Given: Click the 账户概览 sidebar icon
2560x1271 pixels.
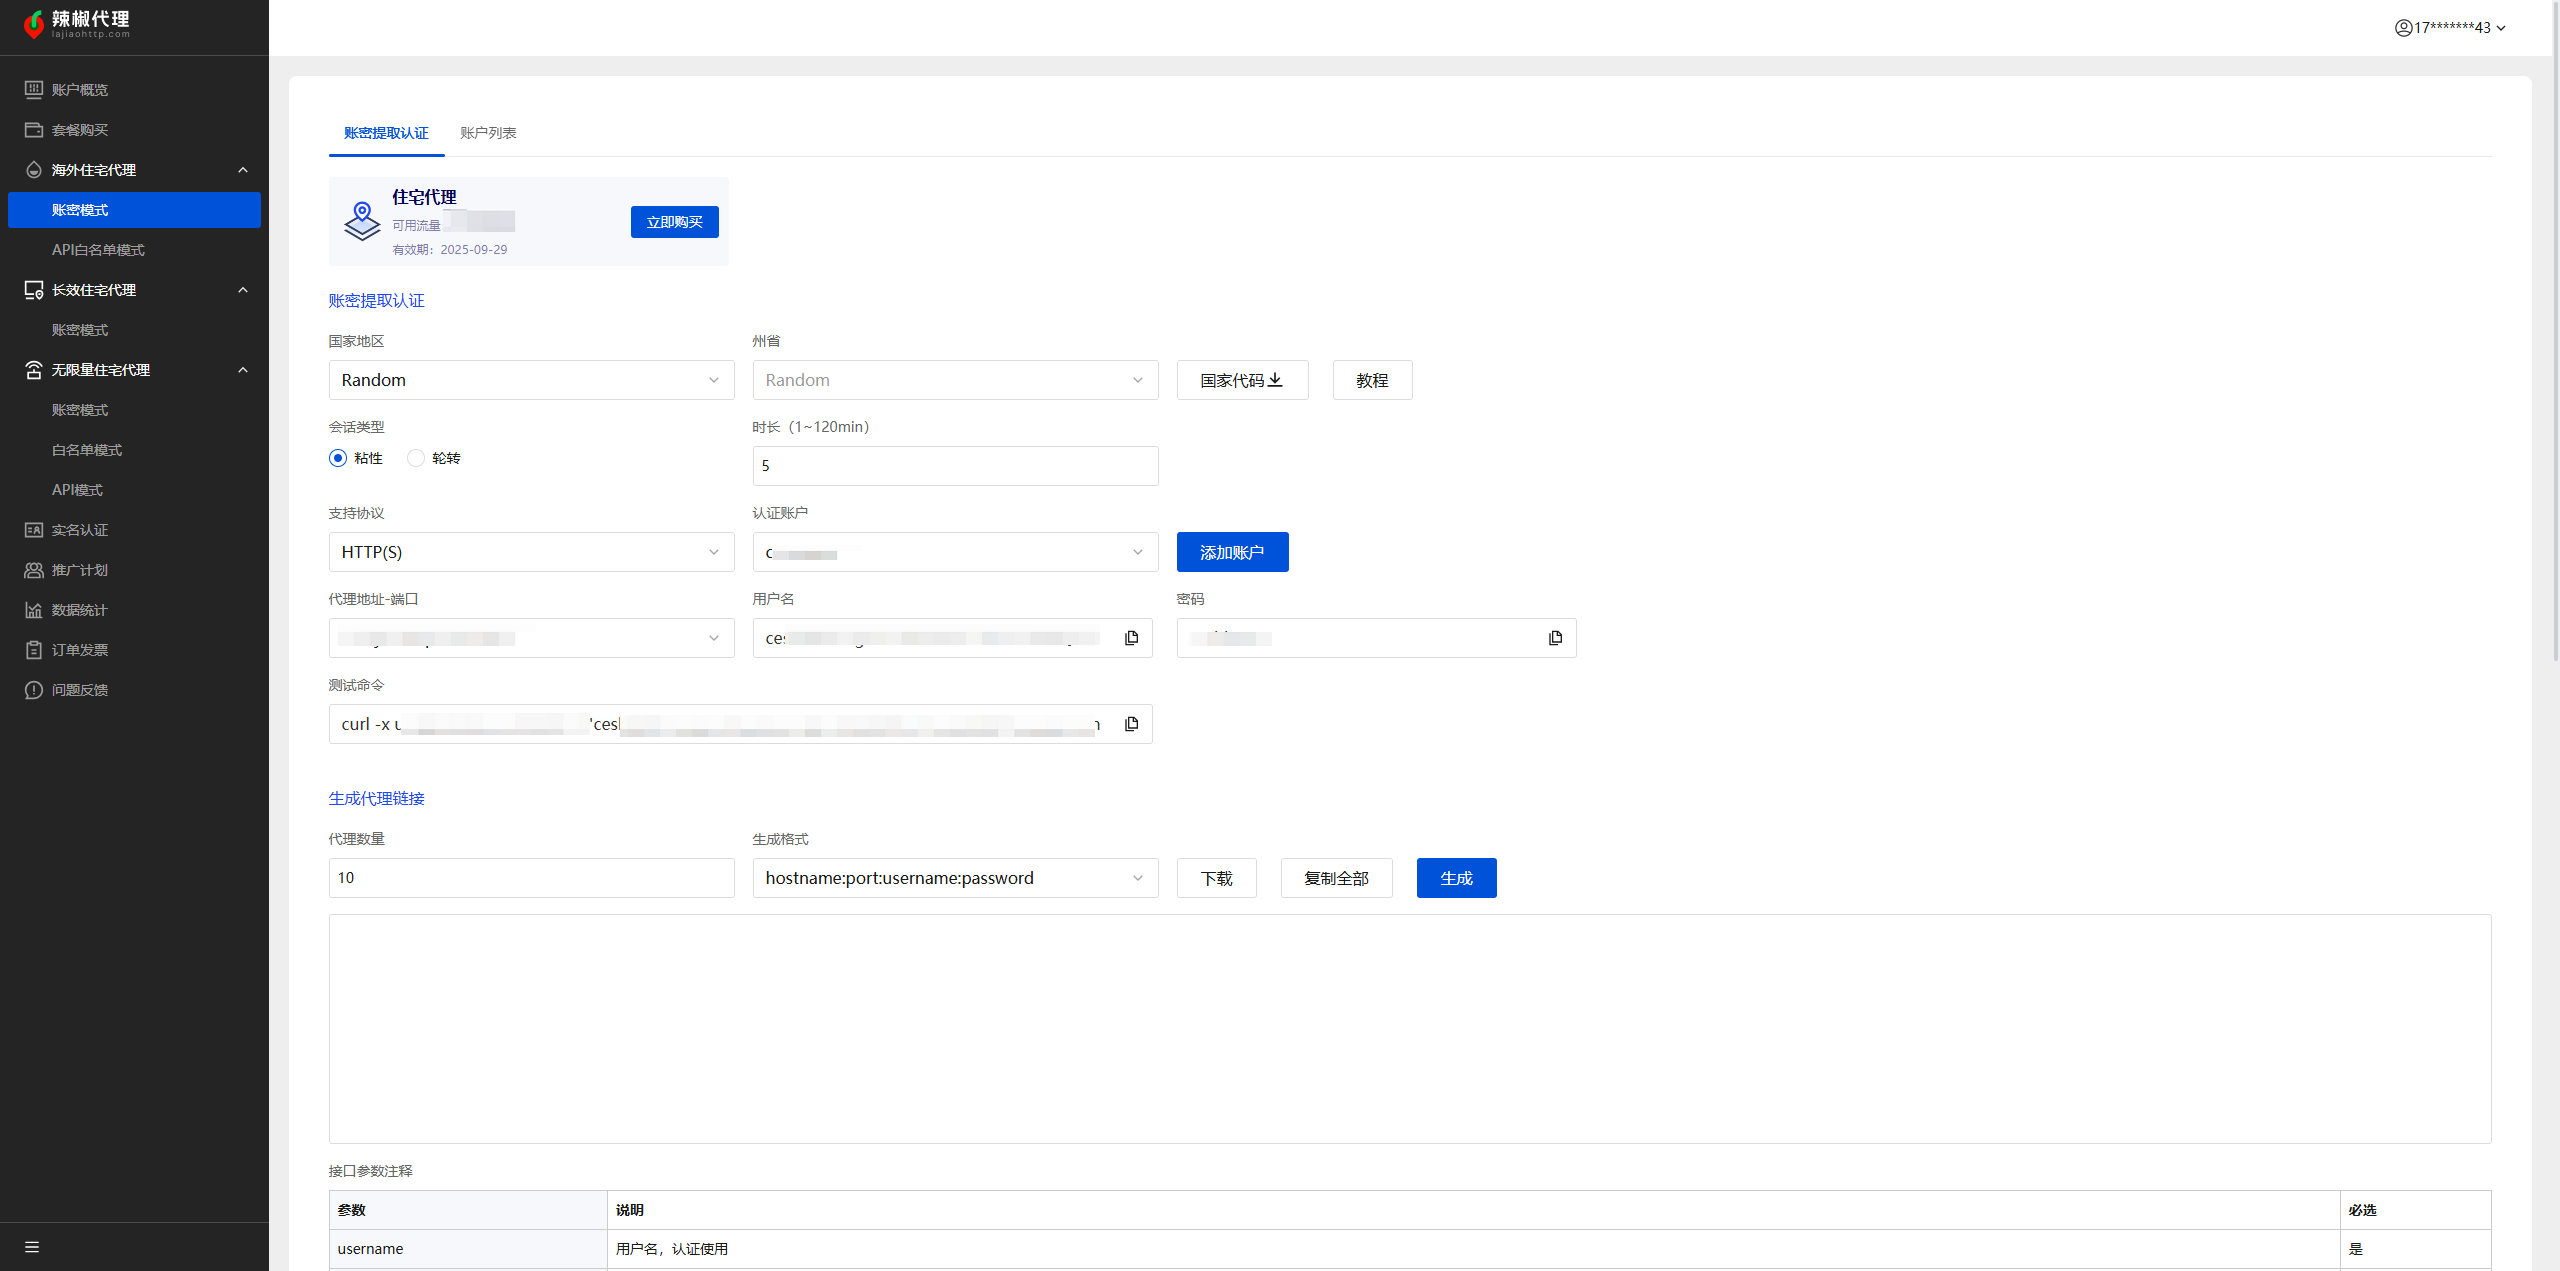Looking at the screenshot, I should 34,90.
